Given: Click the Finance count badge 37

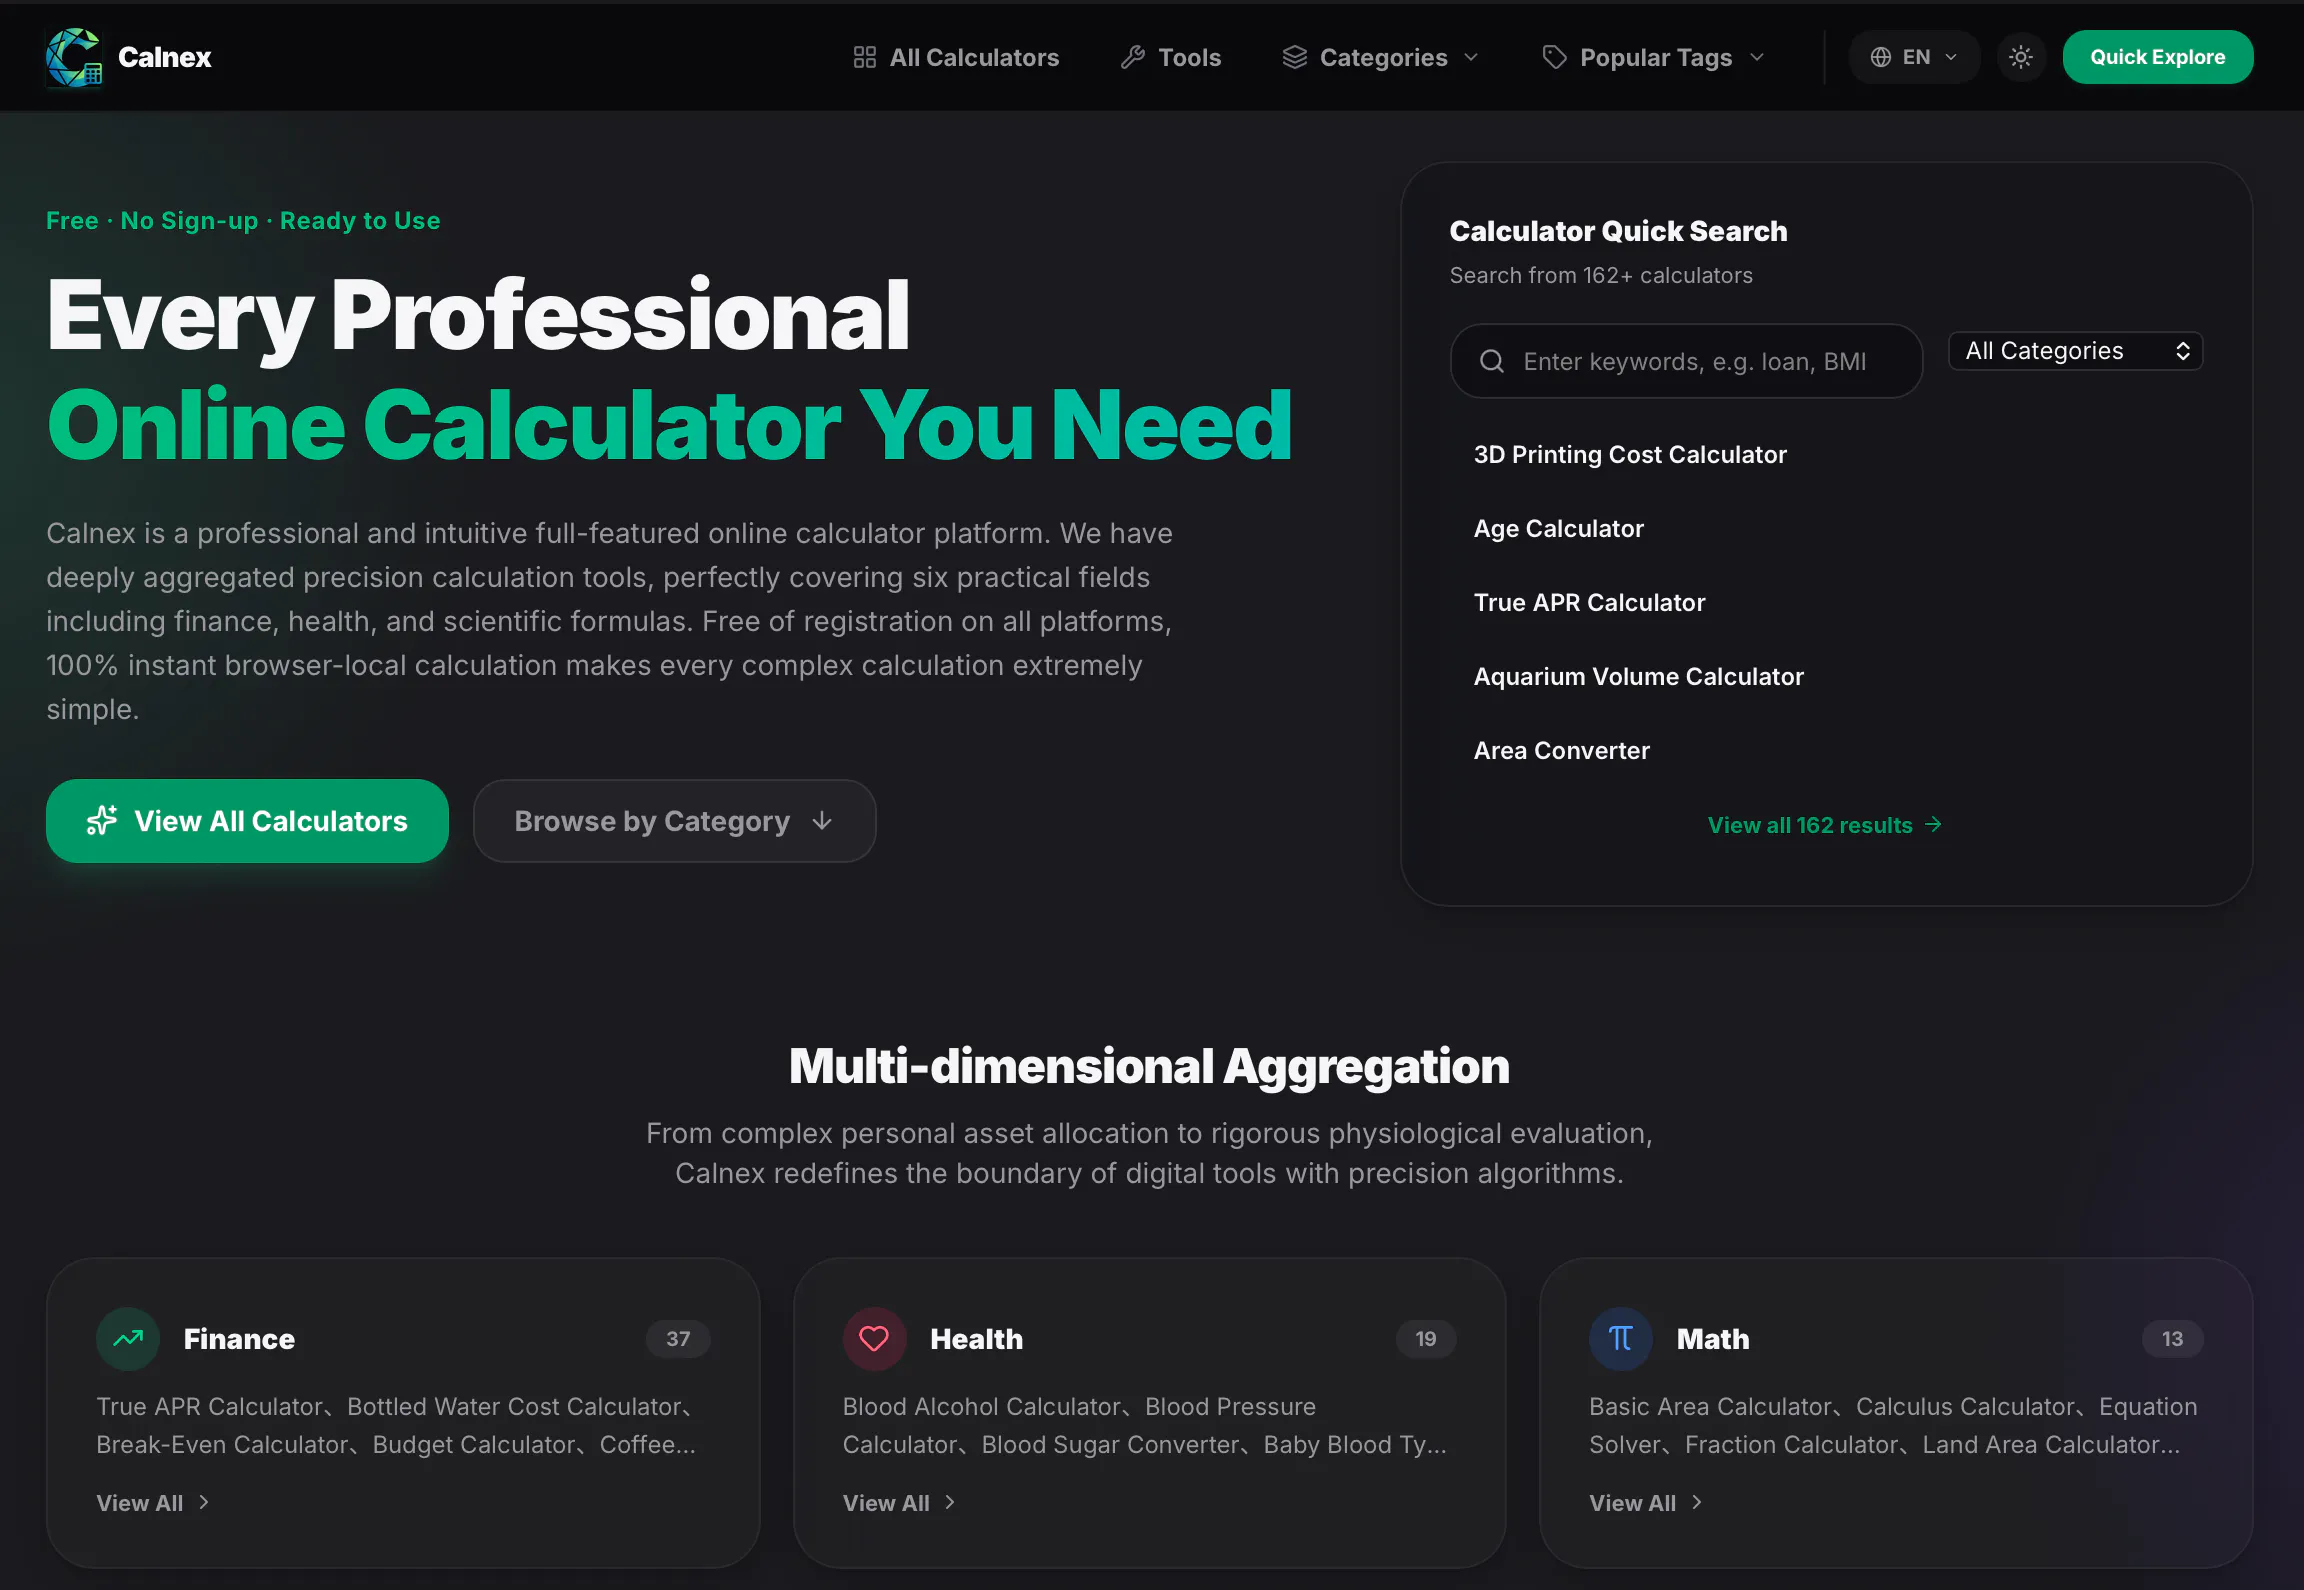Looking at the screenshot, I should point(678,1339).
